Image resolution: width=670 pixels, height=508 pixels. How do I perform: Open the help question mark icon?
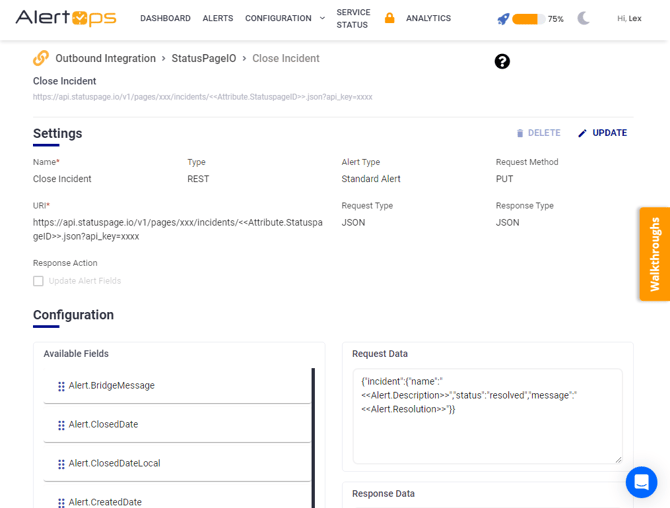(502, 61)
